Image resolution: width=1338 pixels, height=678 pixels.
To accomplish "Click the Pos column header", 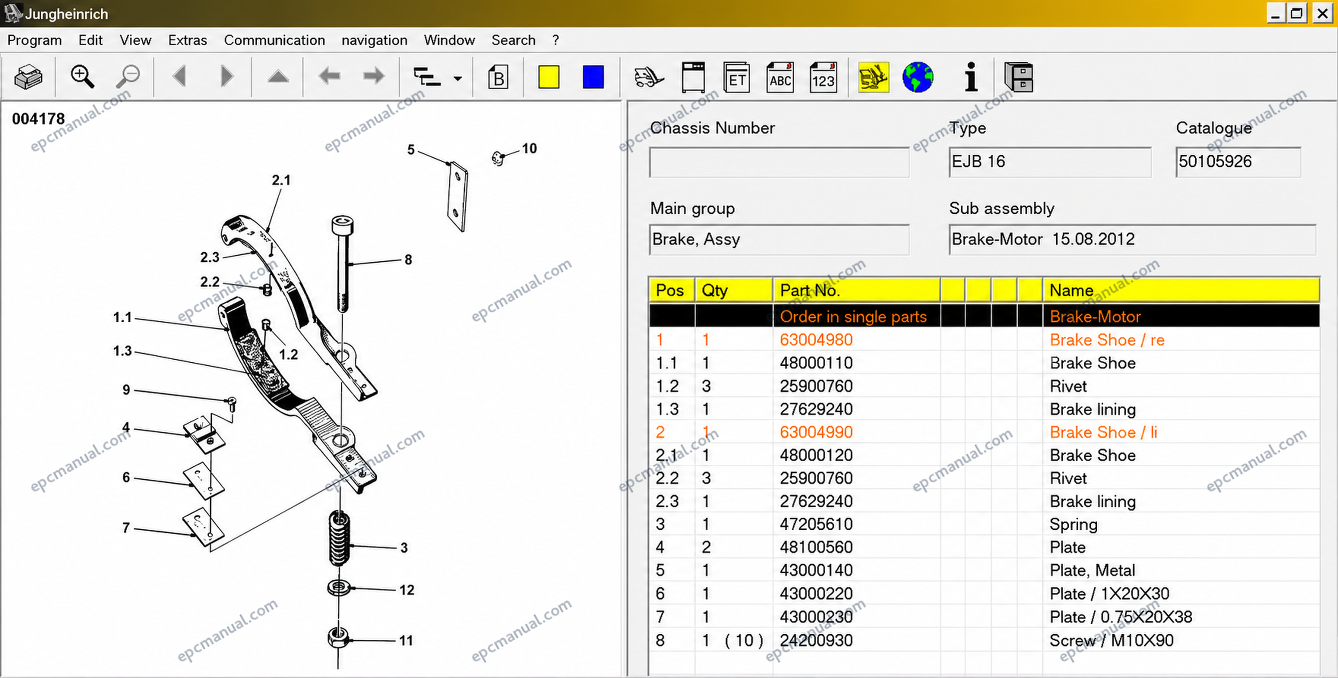I will (671, 291).
